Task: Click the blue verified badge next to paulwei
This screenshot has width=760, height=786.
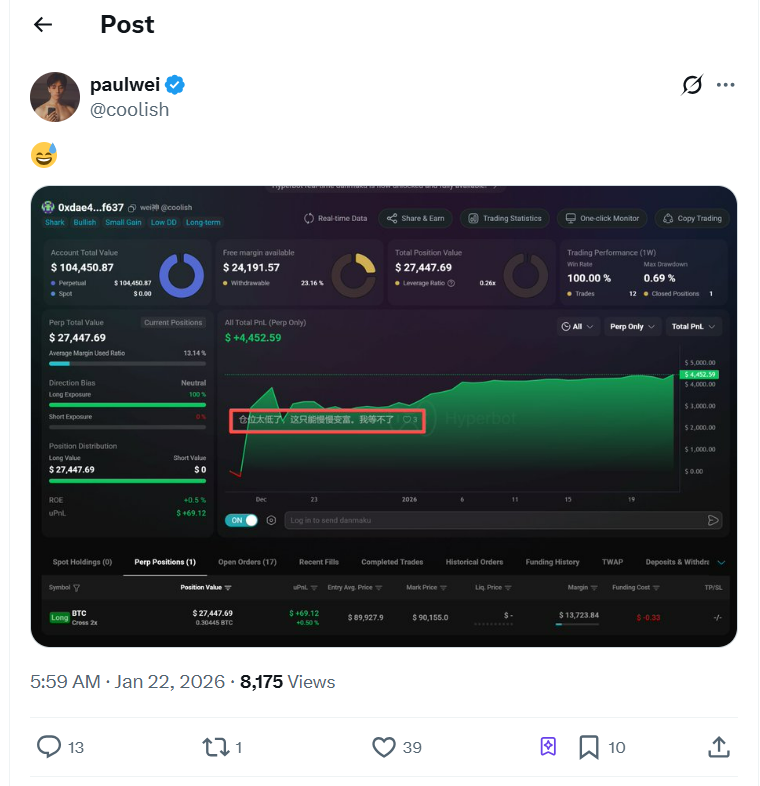Action: (174, 84)
